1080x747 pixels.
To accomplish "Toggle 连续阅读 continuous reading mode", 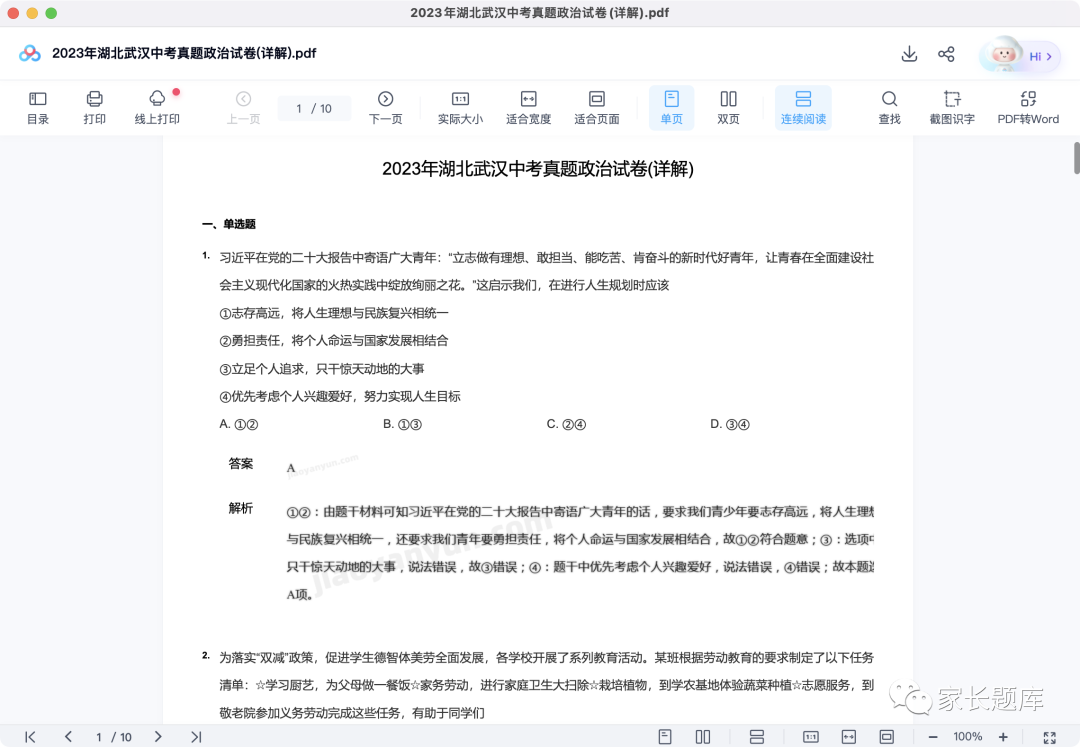I will click(803, 108).
